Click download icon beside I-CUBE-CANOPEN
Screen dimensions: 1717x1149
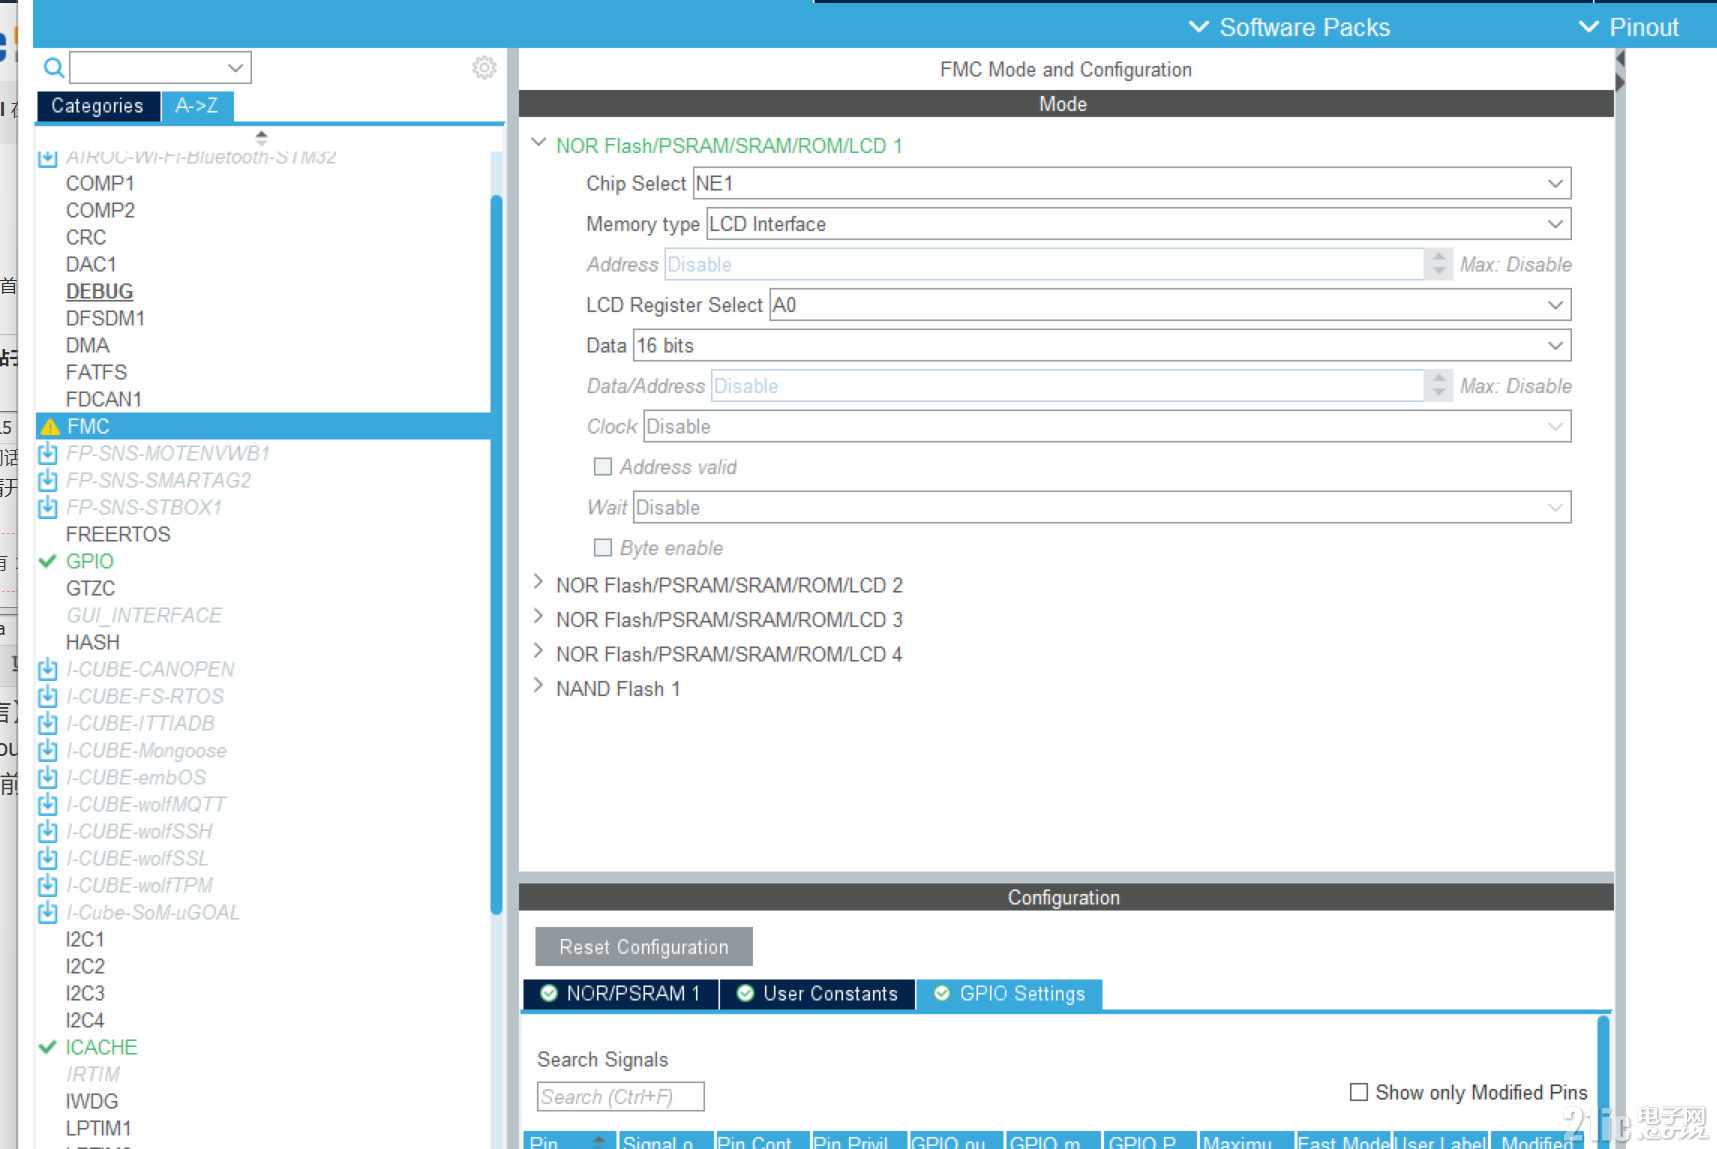(48, 670)
